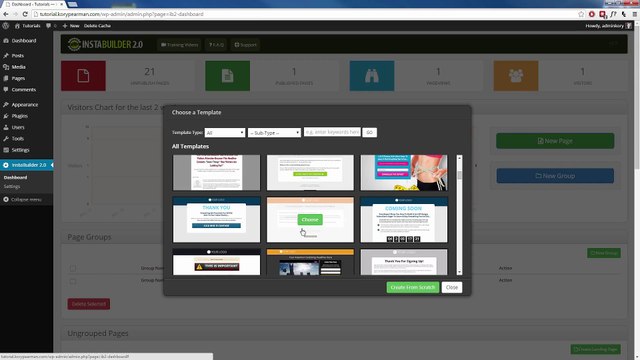Collapse the admin sidebar menu
This screenshot has height=360, width=640.
click(x=22, y=200)
